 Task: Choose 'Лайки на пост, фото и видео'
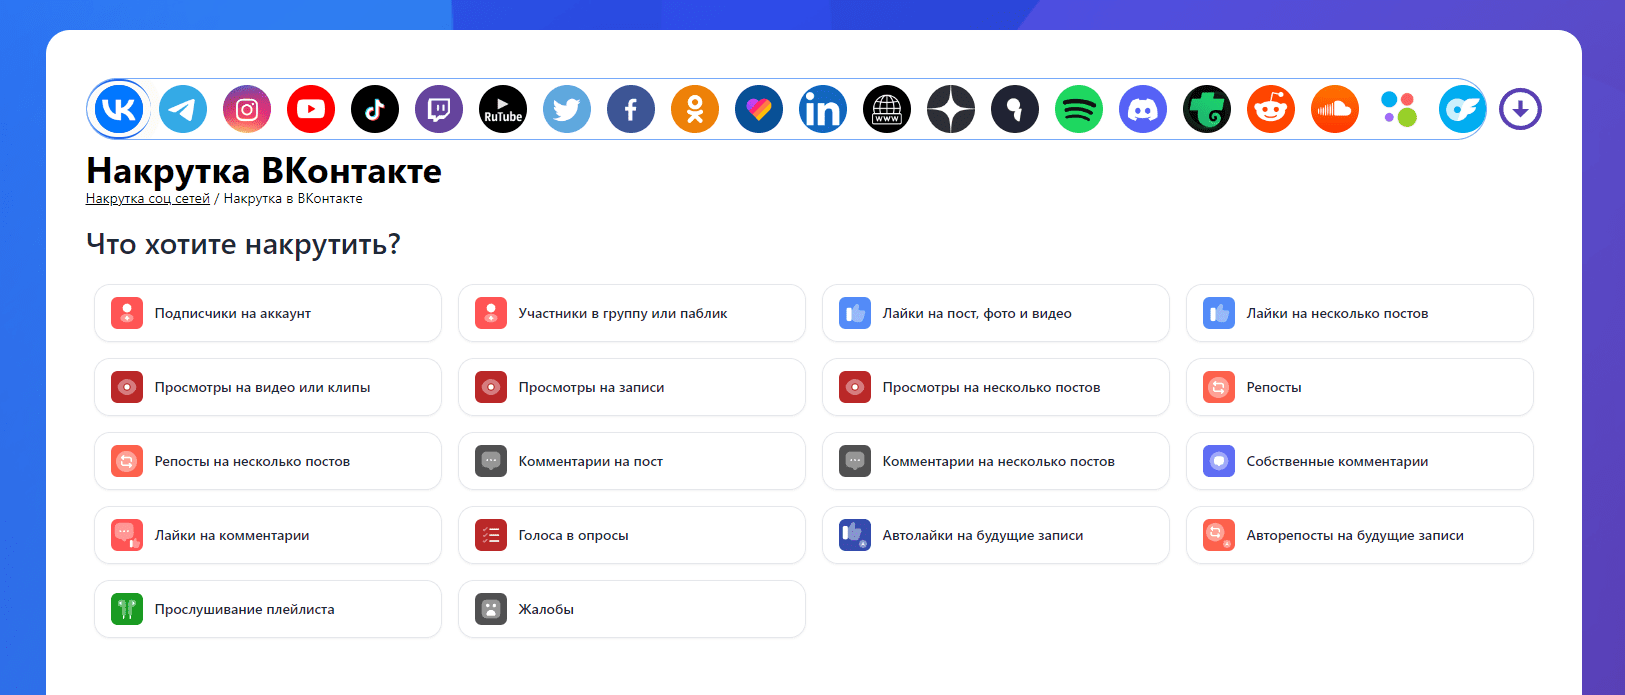point(995,313)
